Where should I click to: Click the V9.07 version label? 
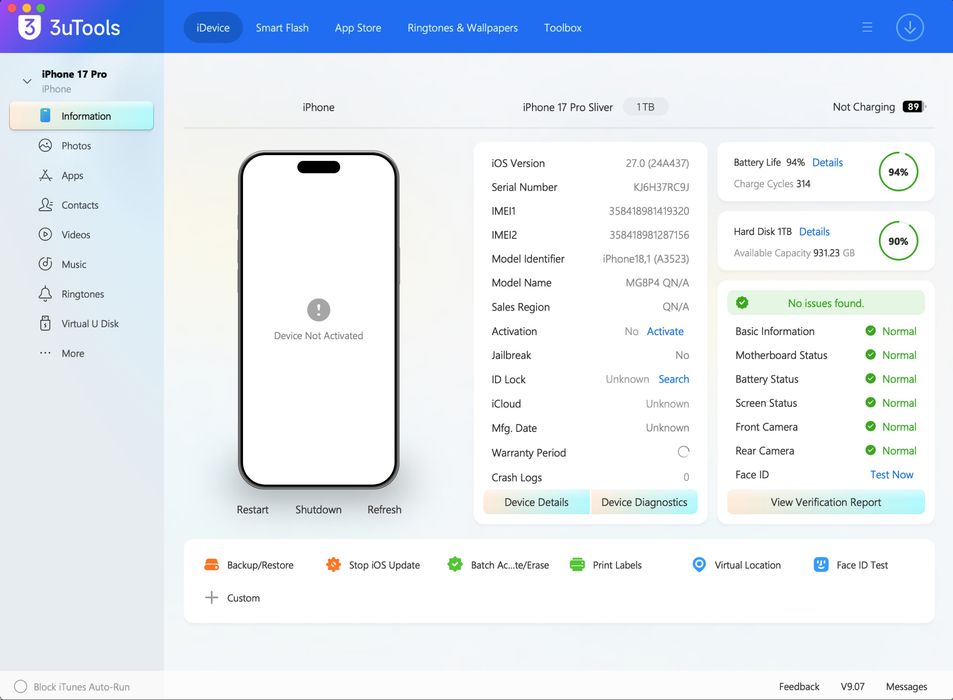point(852,686)
